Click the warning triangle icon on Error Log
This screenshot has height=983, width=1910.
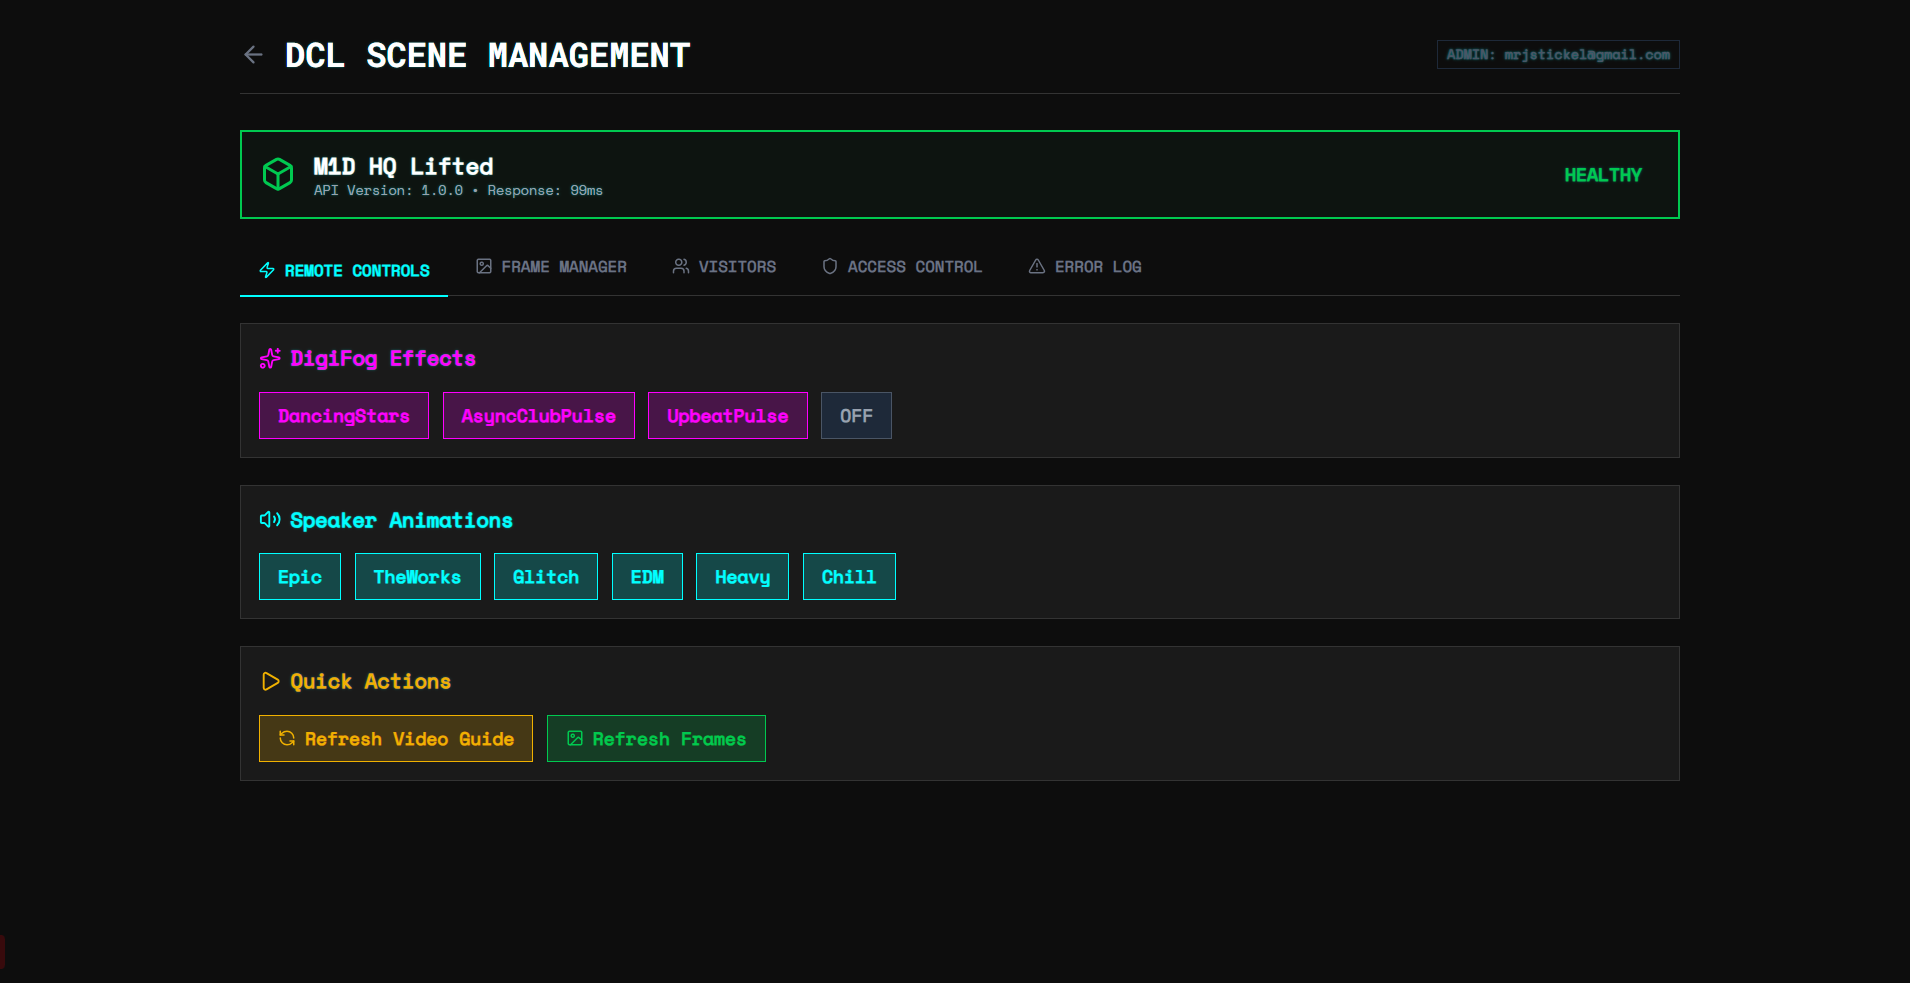pos(1037,267)
